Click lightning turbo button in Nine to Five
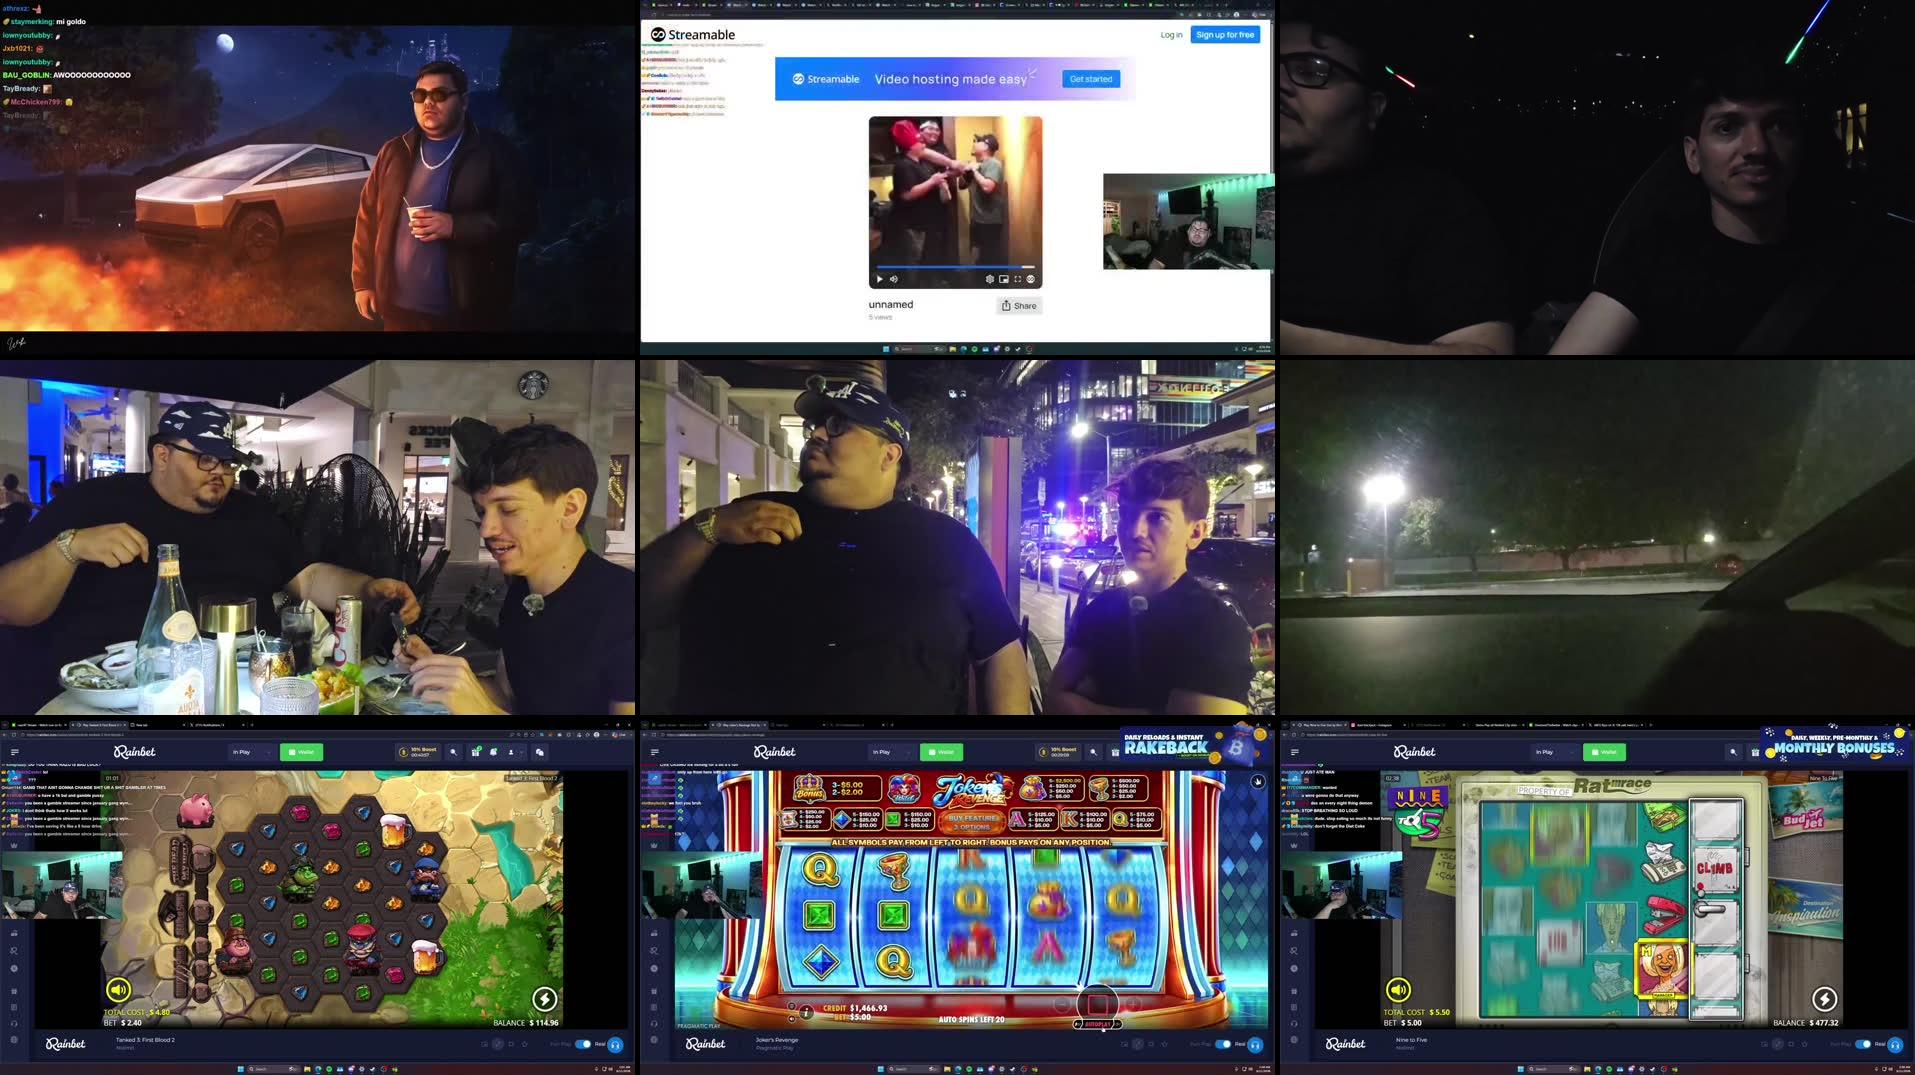 tap(1825, 998)
